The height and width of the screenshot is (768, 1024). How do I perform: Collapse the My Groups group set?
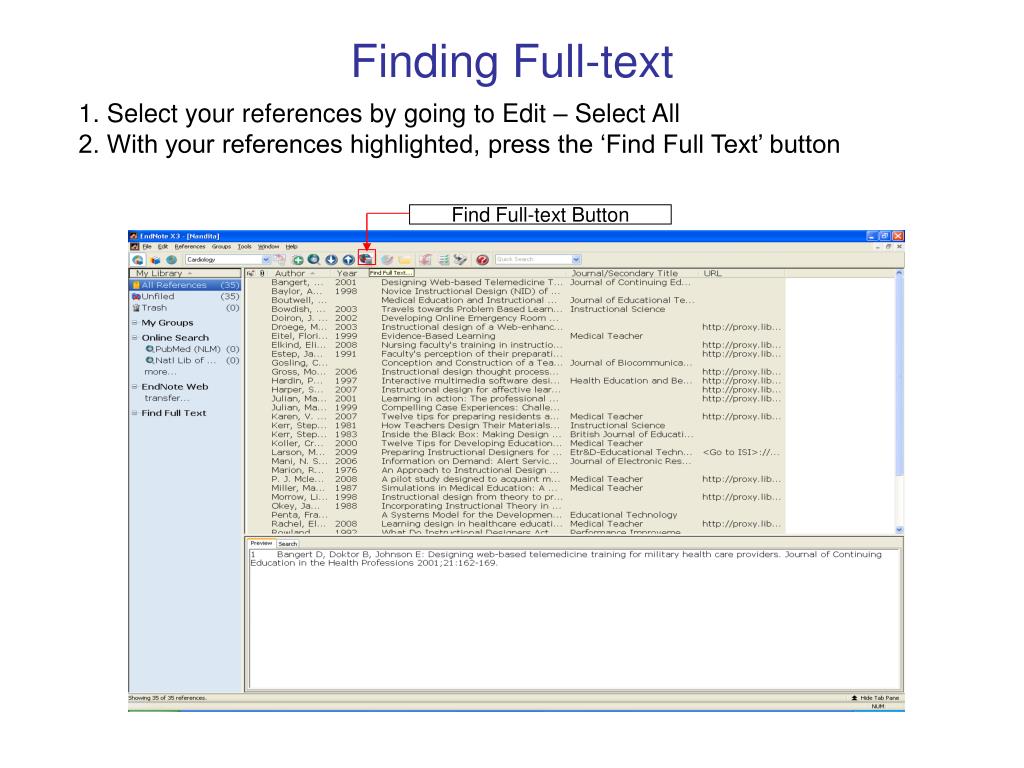coord(135,323)
